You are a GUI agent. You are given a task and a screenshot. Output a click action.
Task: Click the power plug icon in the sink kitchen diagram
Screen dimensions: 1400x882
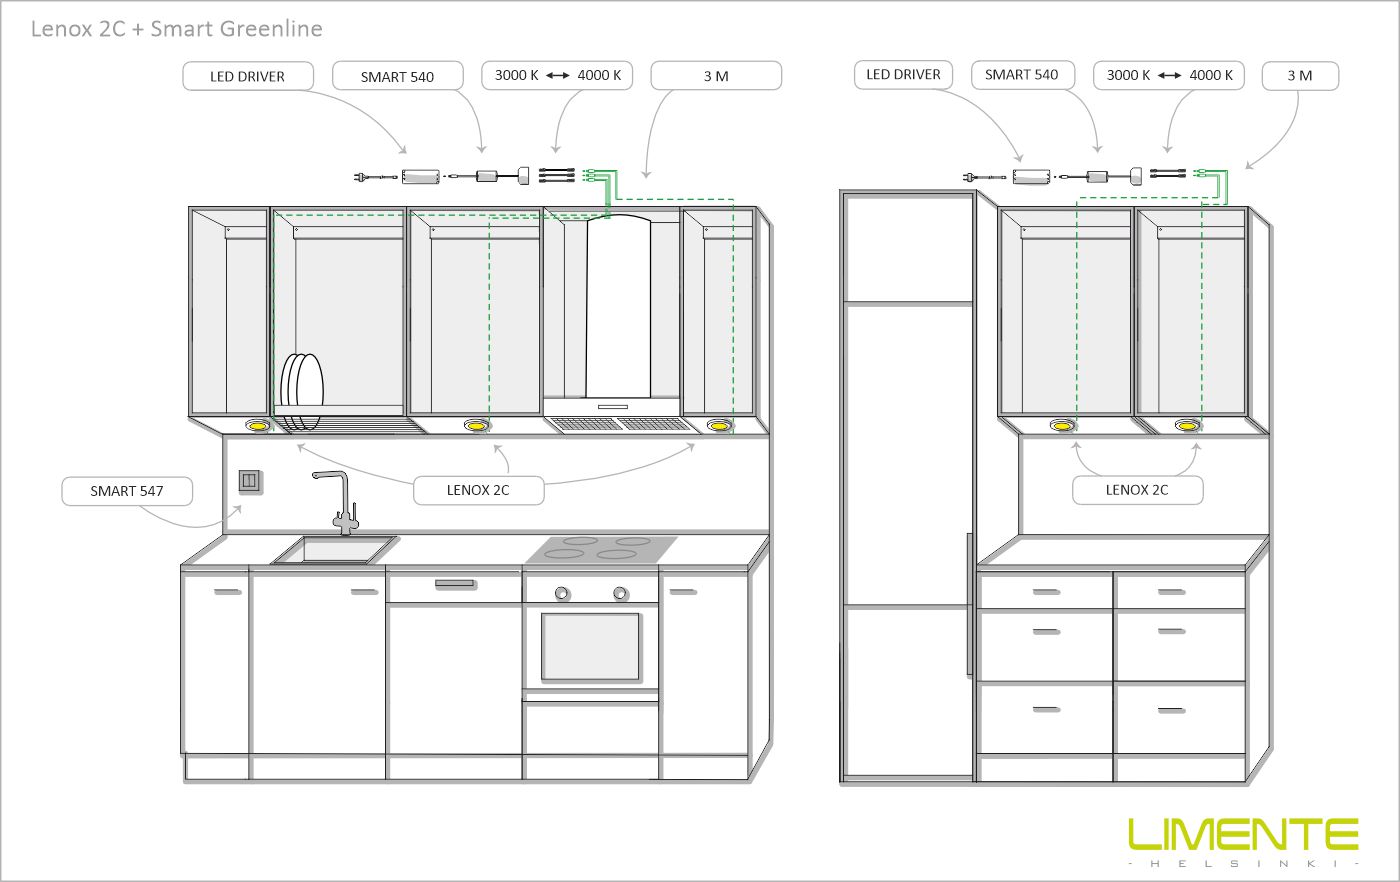coord(374,177)
